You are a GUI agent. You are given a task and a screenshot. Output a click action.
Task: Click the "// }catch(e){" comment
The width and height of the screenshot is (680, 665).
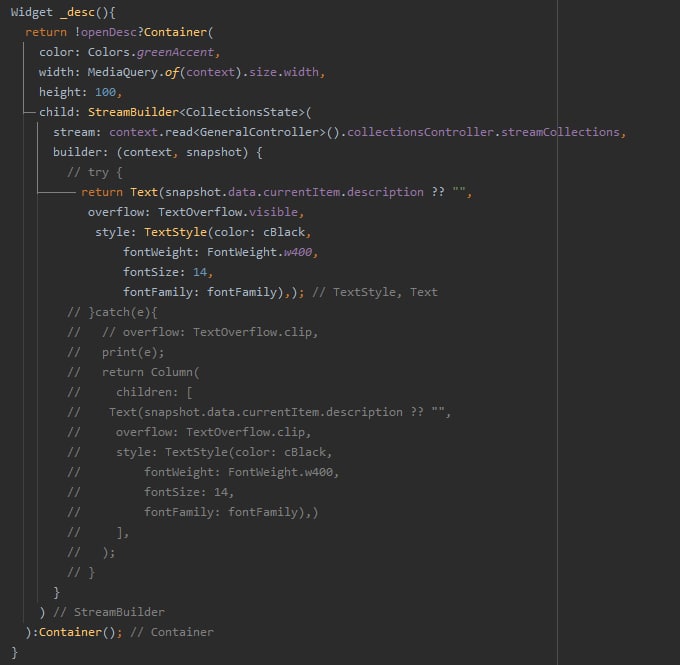pos(112,312)
